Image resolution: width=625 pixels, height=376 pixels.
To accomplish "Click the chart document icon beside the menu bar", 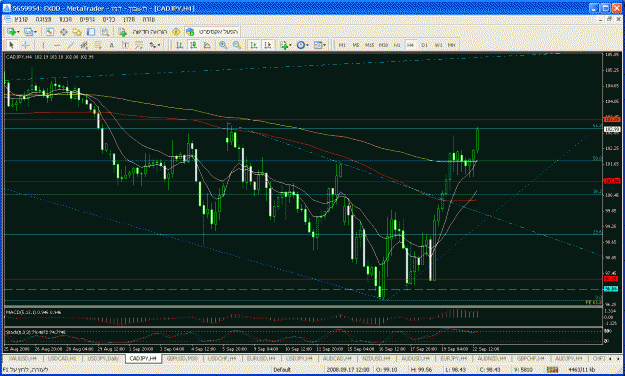I will (7, 19).
